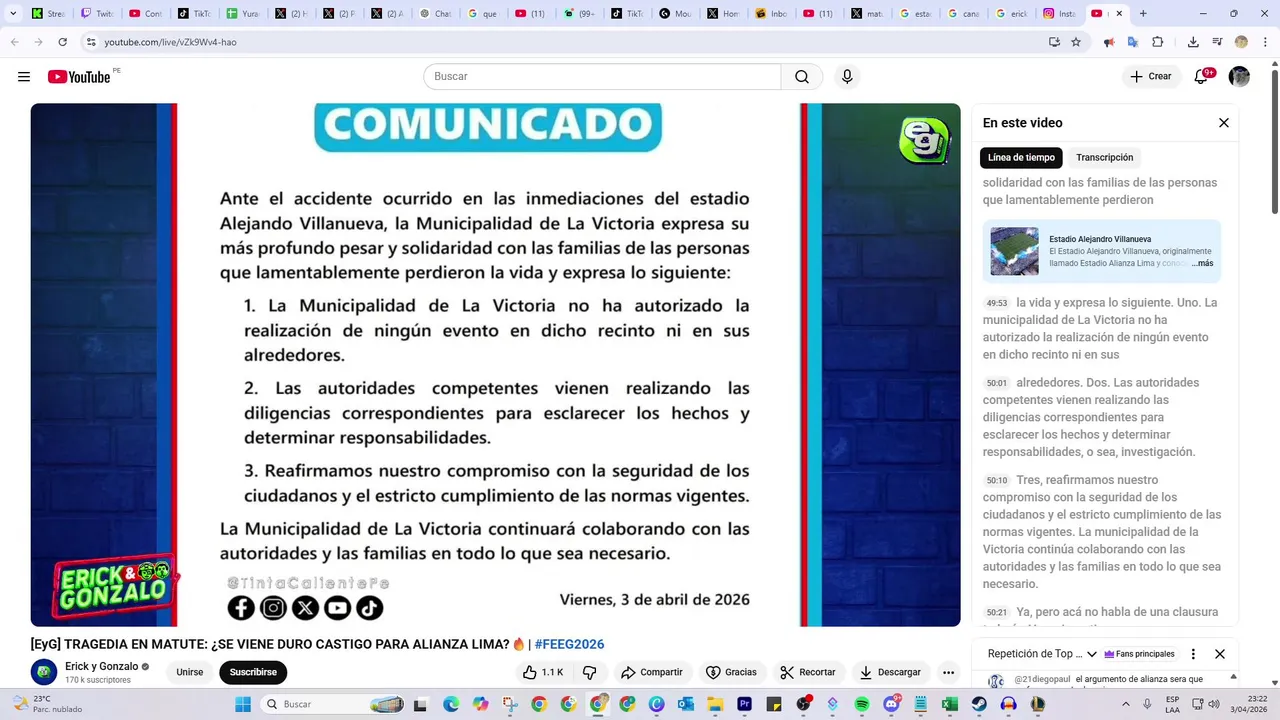Open YouTube notifications bell
Screen dimensions: 1280x720
[x=1201, y=77]
